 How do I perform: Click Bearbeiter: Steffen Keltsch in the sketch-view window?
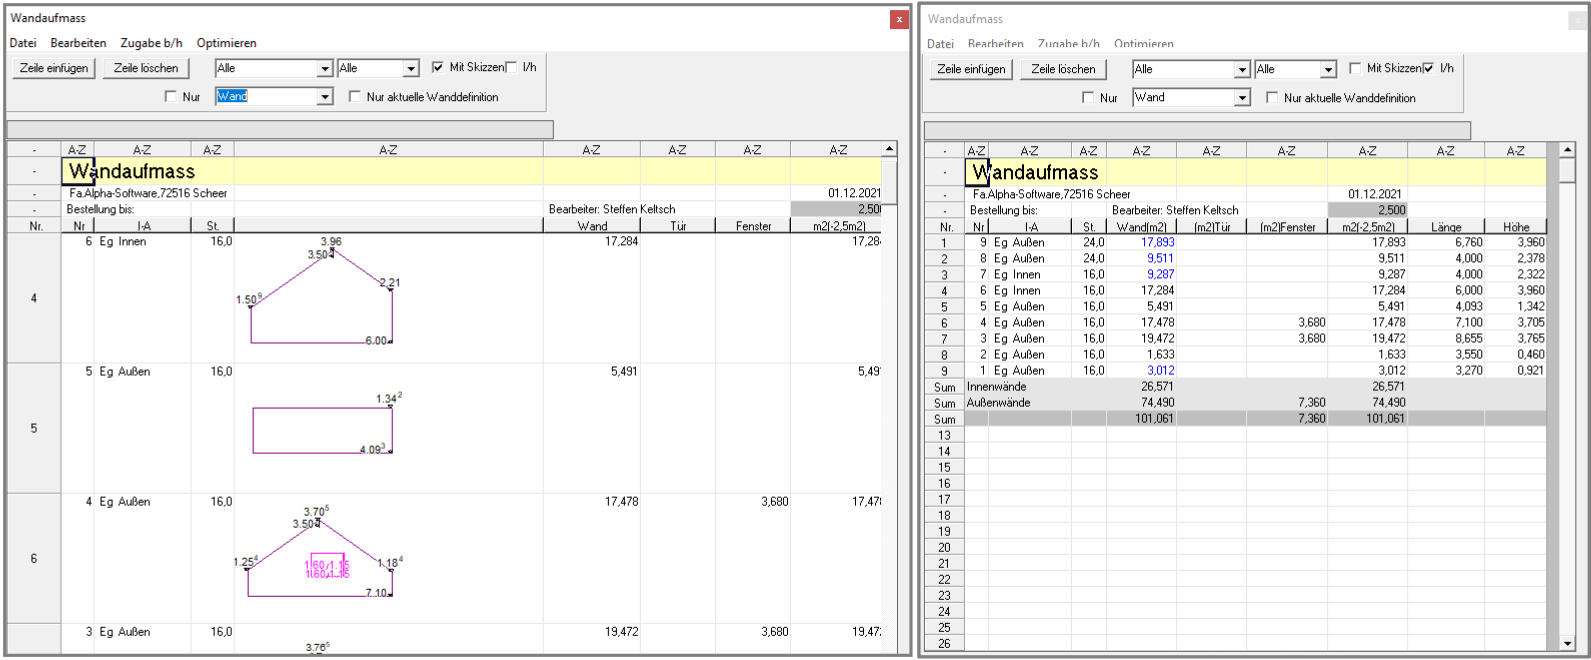click(612, 209)
